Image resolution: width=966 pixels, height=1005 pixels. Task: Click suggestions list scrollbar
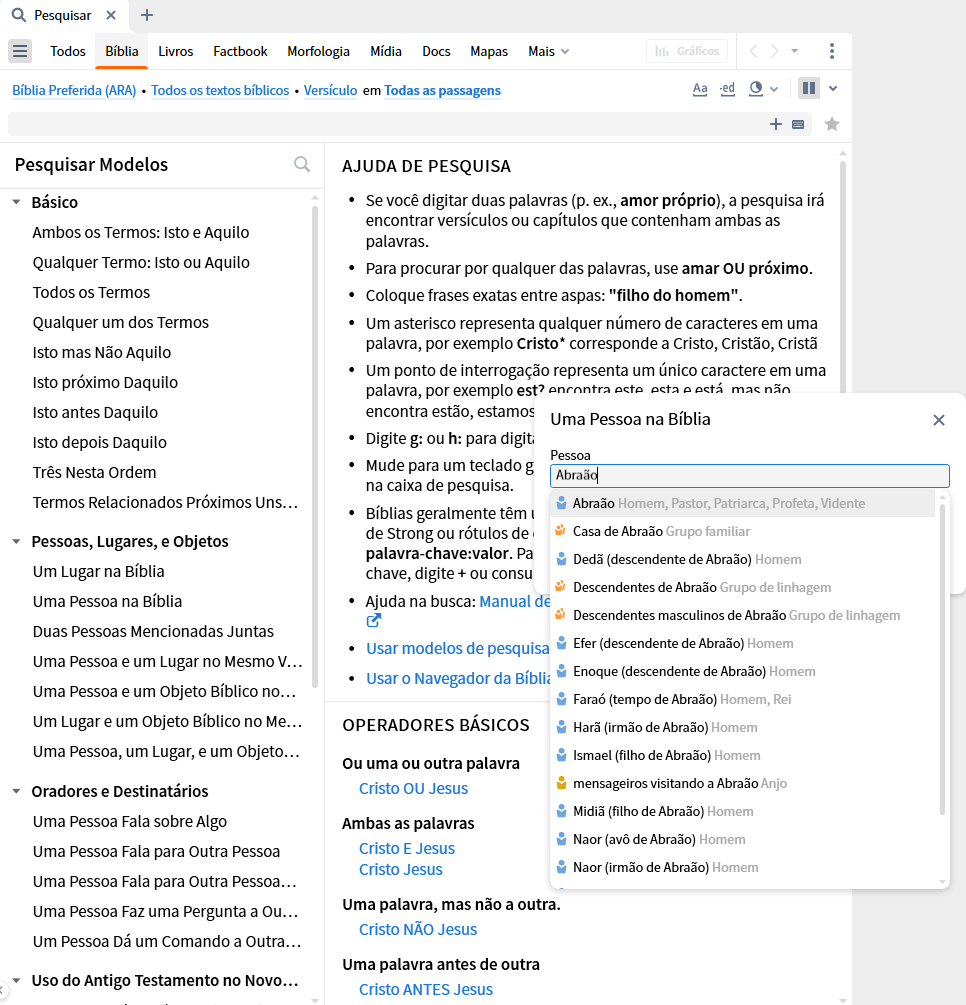point(942,659)
